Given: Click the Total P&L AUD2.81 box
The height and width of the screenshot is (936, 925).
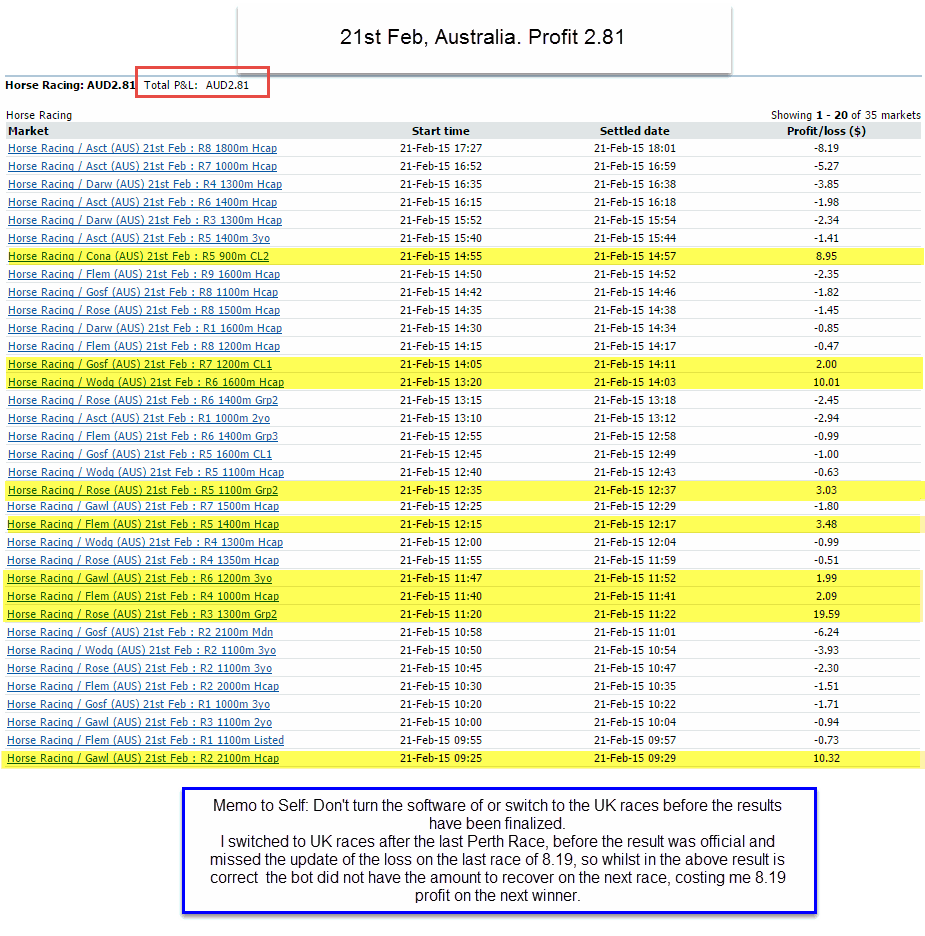Looking at the screenshot, I should pos(203,86).
